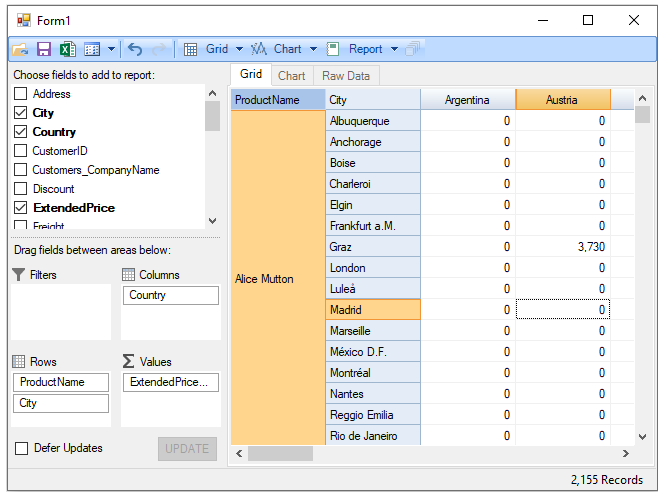Screen dimensions: 663x496
Task: Click the Report toolbar icon
Action: (x=333, y=49)
